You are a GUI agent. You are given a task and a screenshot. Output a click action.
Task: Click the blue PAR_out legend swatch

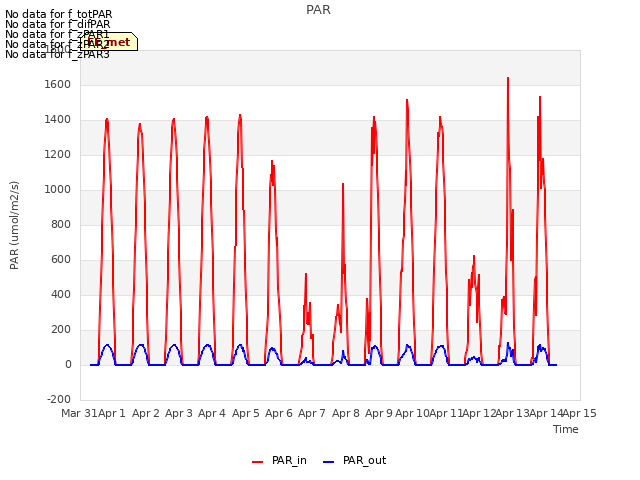click(x=329, y=462)
